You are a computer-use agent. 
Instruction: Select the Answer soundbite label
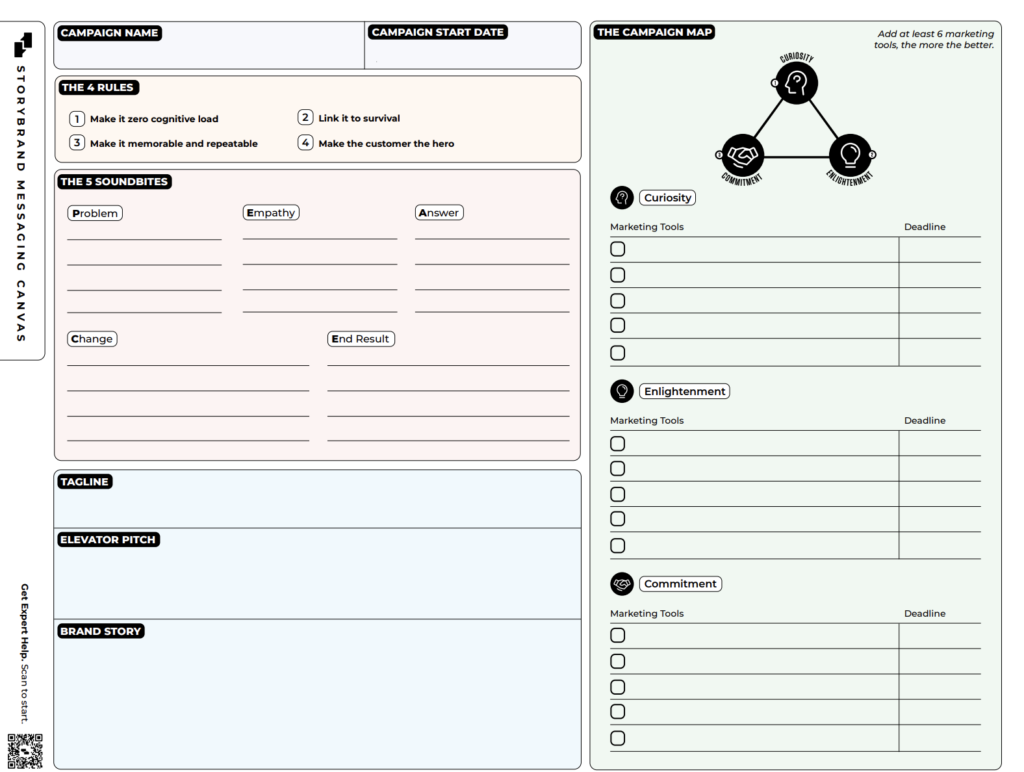[439, 212]
